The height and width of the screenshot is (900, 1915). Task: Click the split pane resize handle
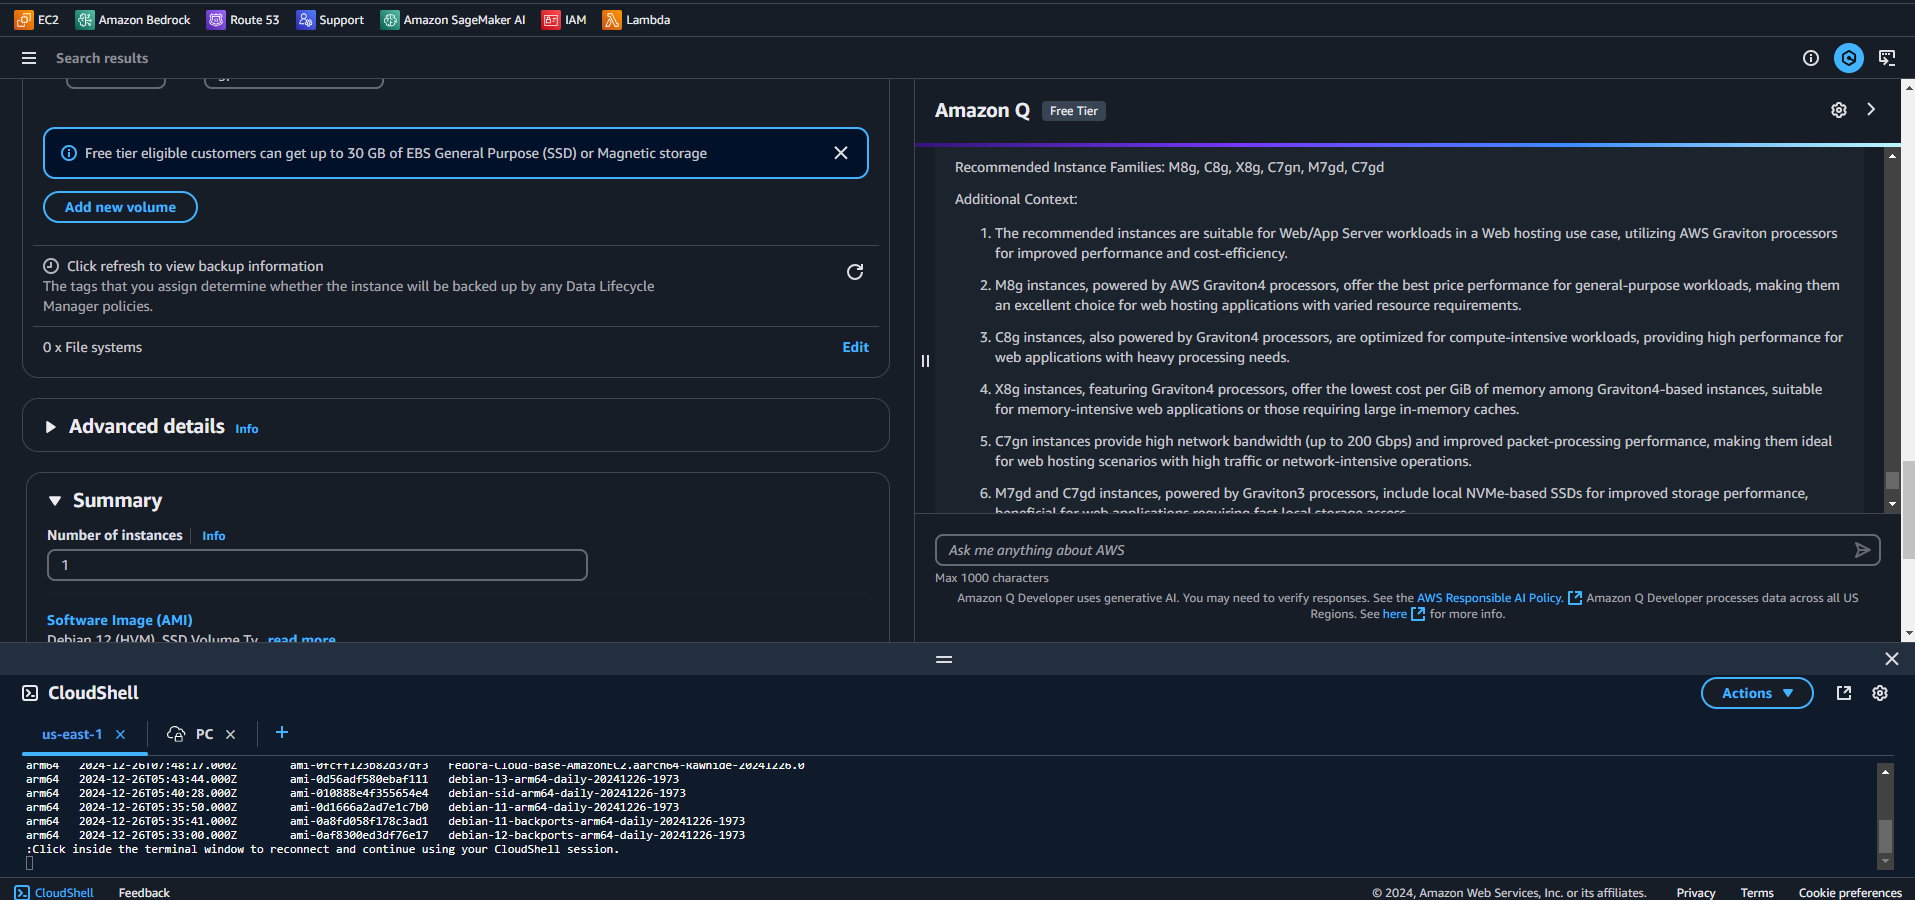click(x=925, y=361)
